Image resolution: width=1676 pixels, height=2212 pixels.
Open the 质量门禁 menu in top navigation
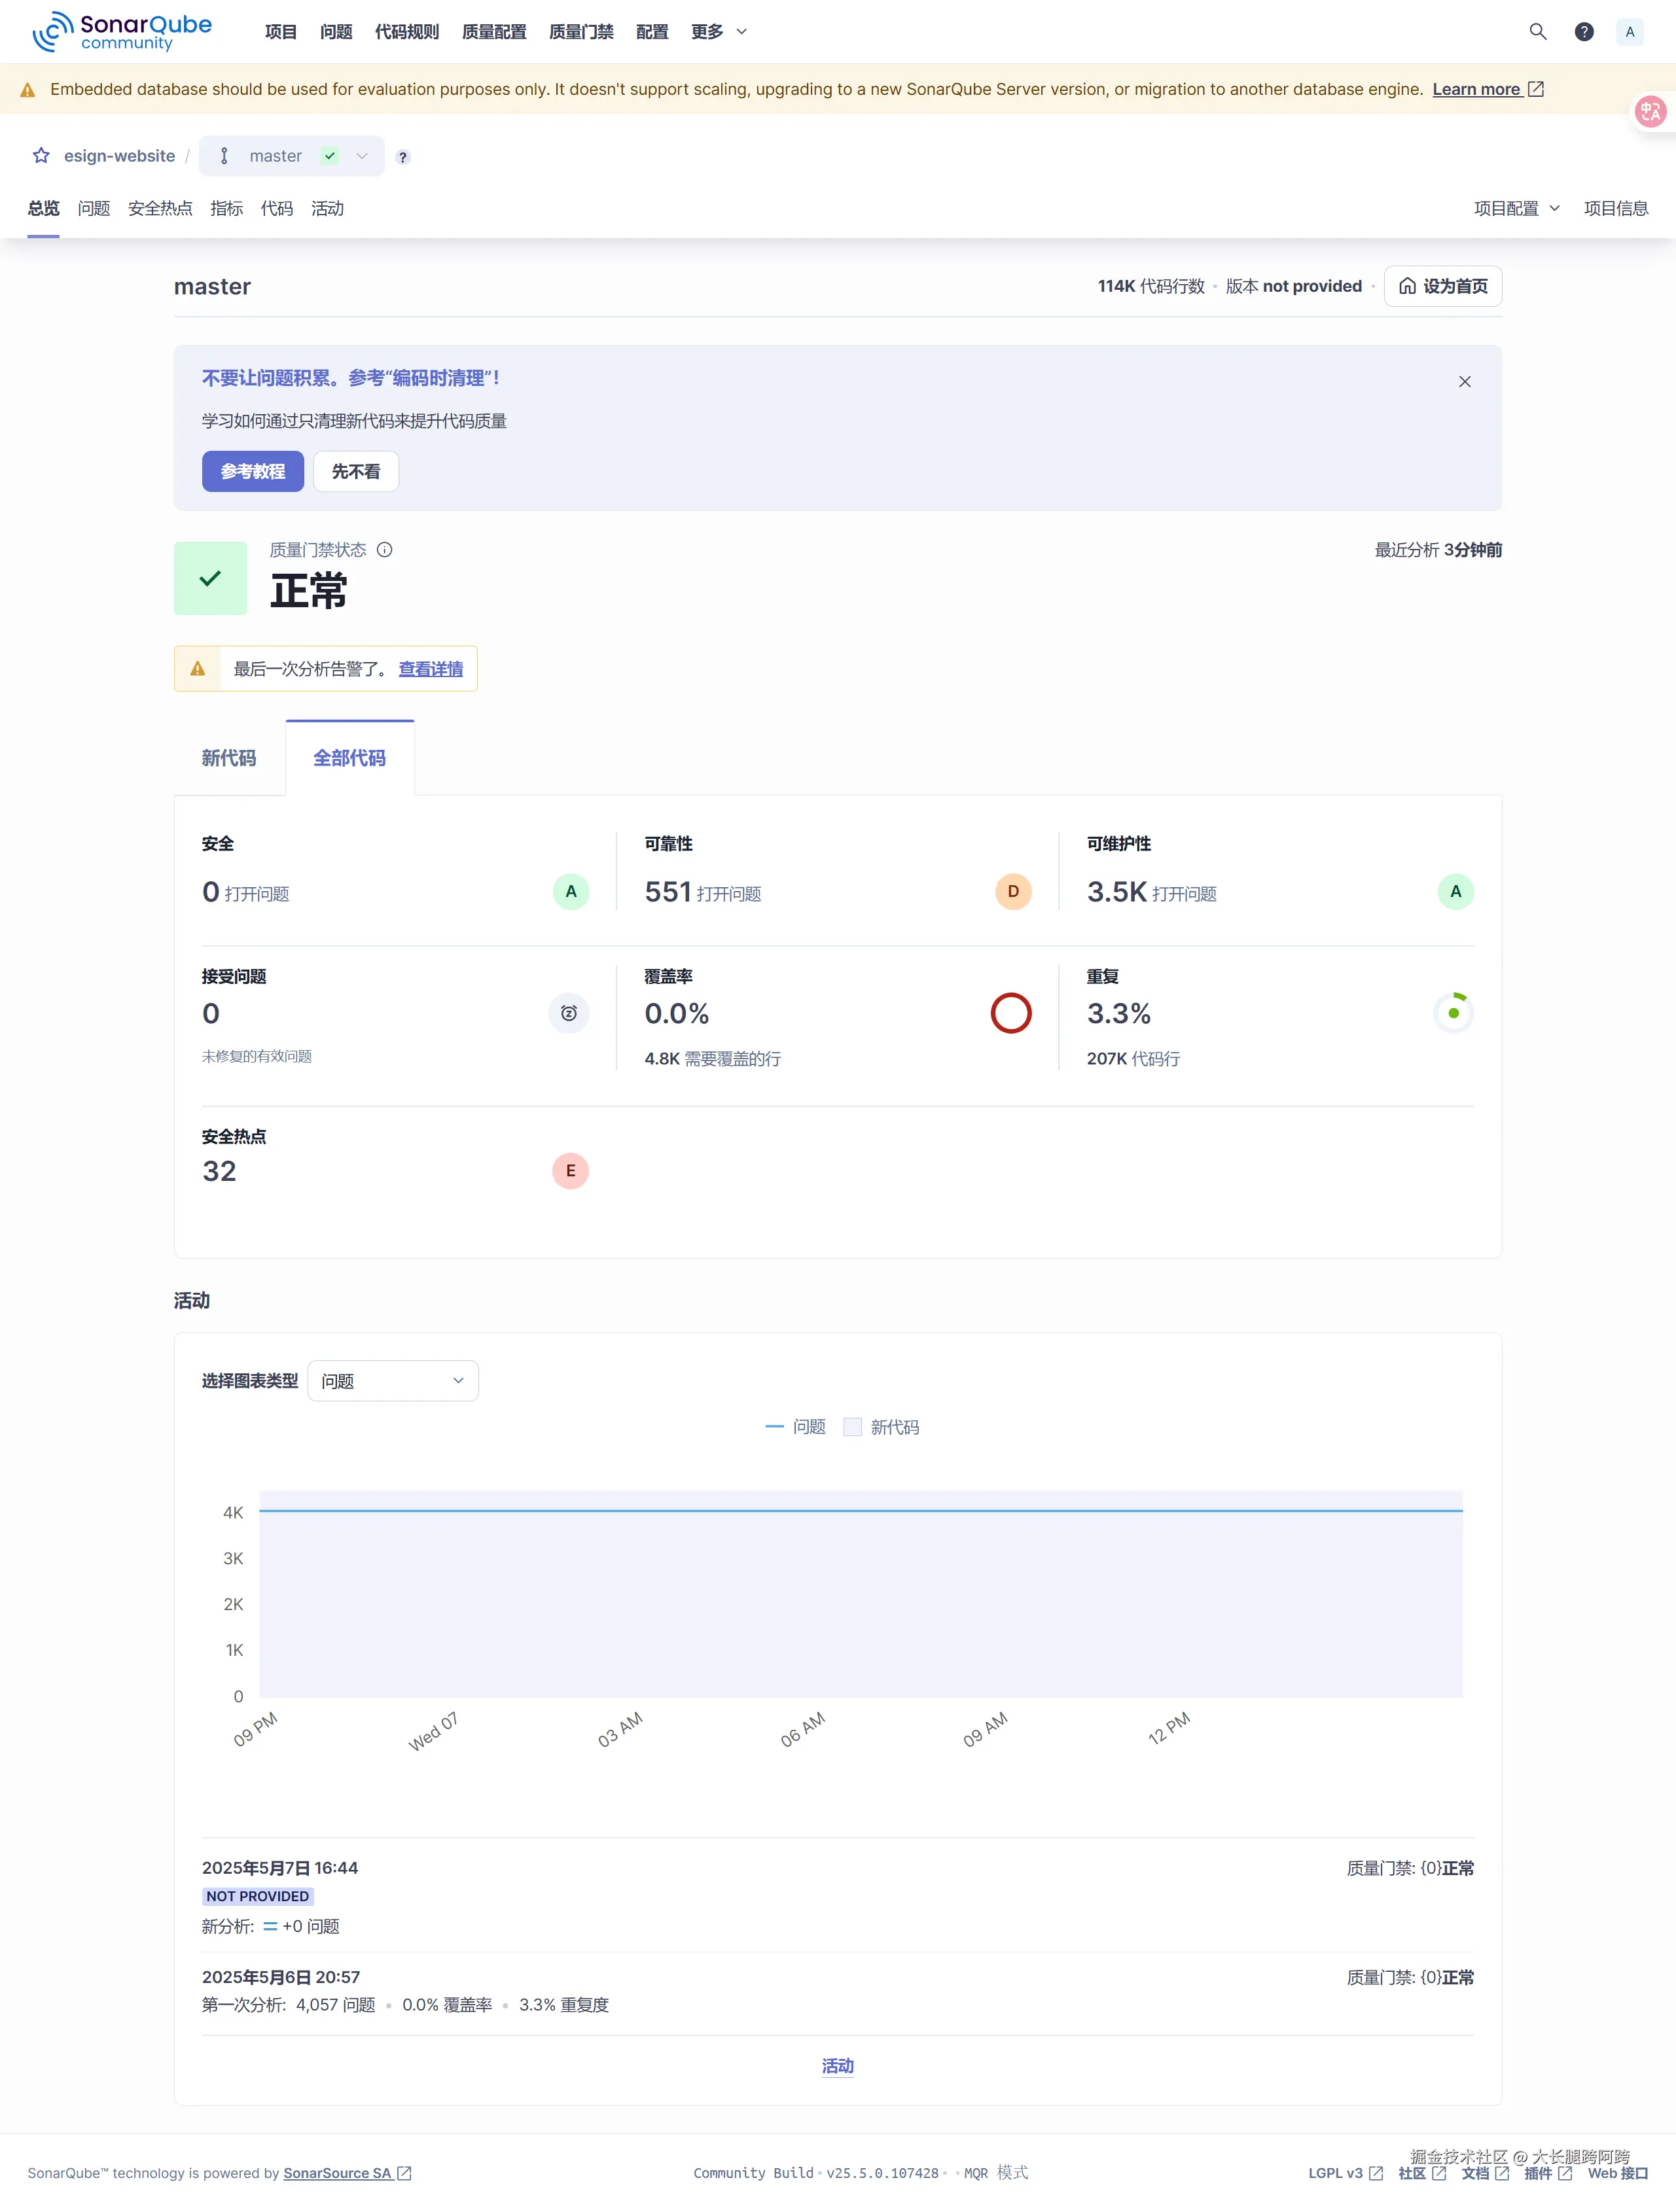(x=580, y=31)
